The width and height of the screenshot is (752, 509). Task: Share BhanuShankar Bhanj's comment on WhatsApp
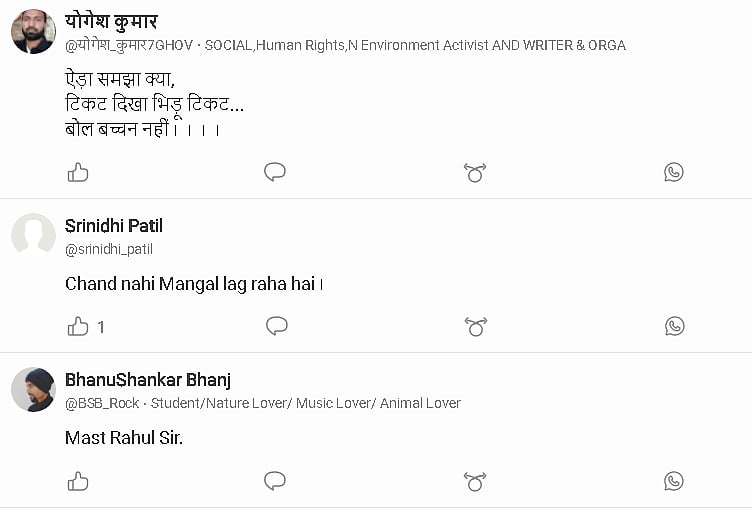(x=674, y=481)
